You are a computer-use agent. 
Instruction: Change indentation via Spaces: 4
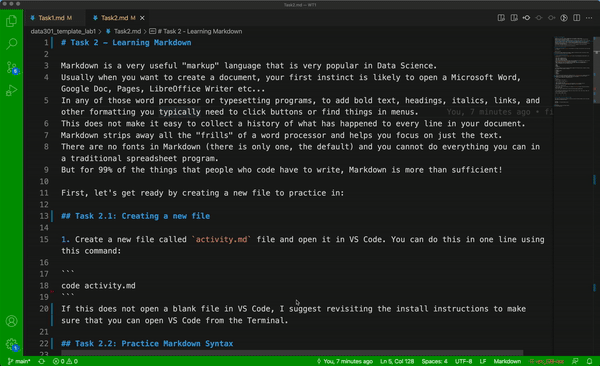click(434, 361)
